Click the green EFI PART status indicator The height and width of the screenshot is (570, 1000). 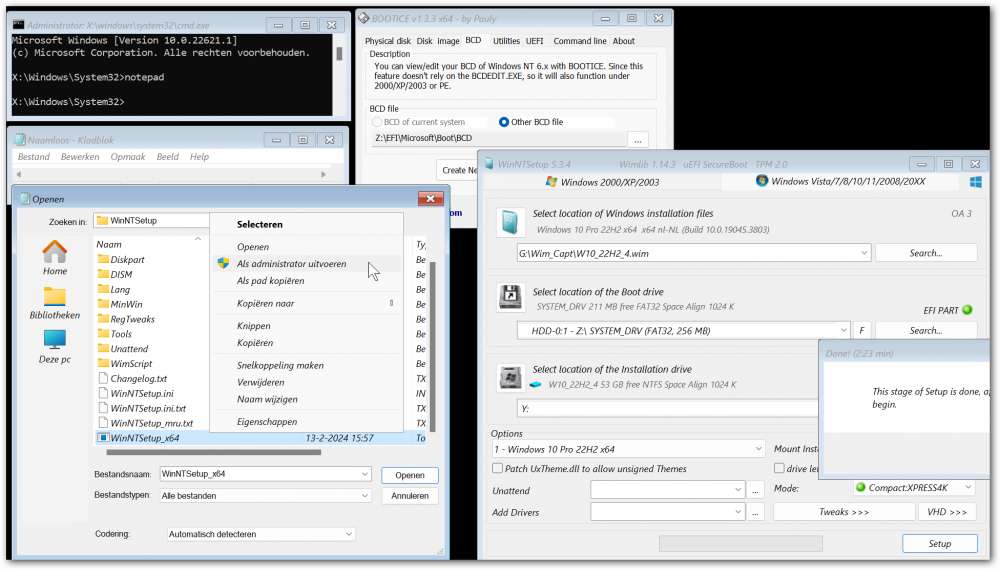(x=967, y=311)
